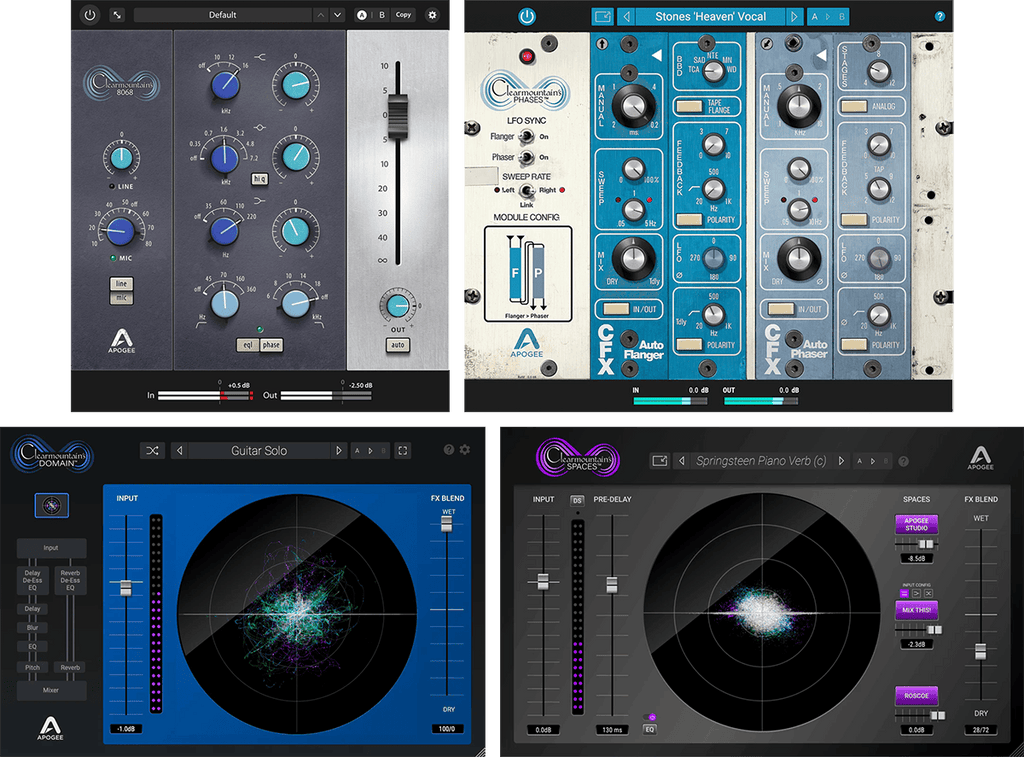Click the Flanger BBD selector knob
1024x757 pixels.
pos(713,71)
